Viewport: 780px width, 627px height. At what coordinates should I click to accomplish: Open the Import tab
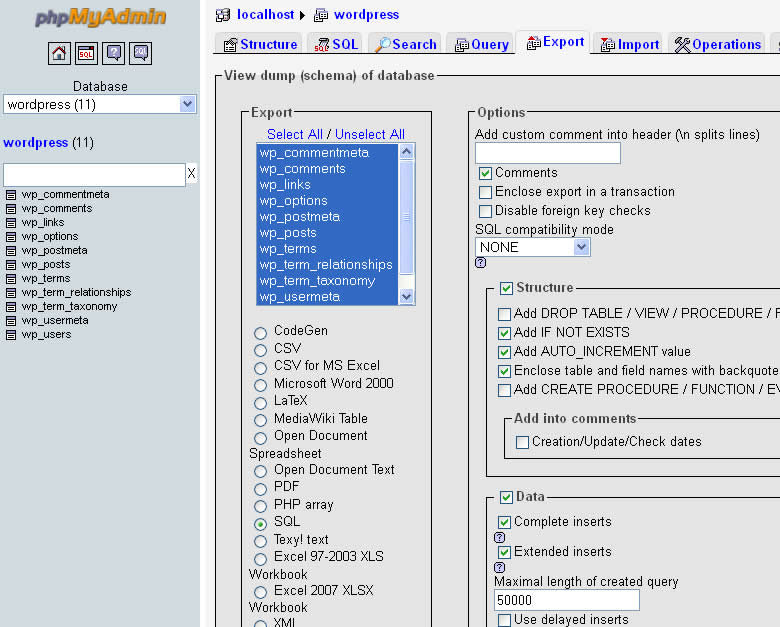(x=629, y=44)
